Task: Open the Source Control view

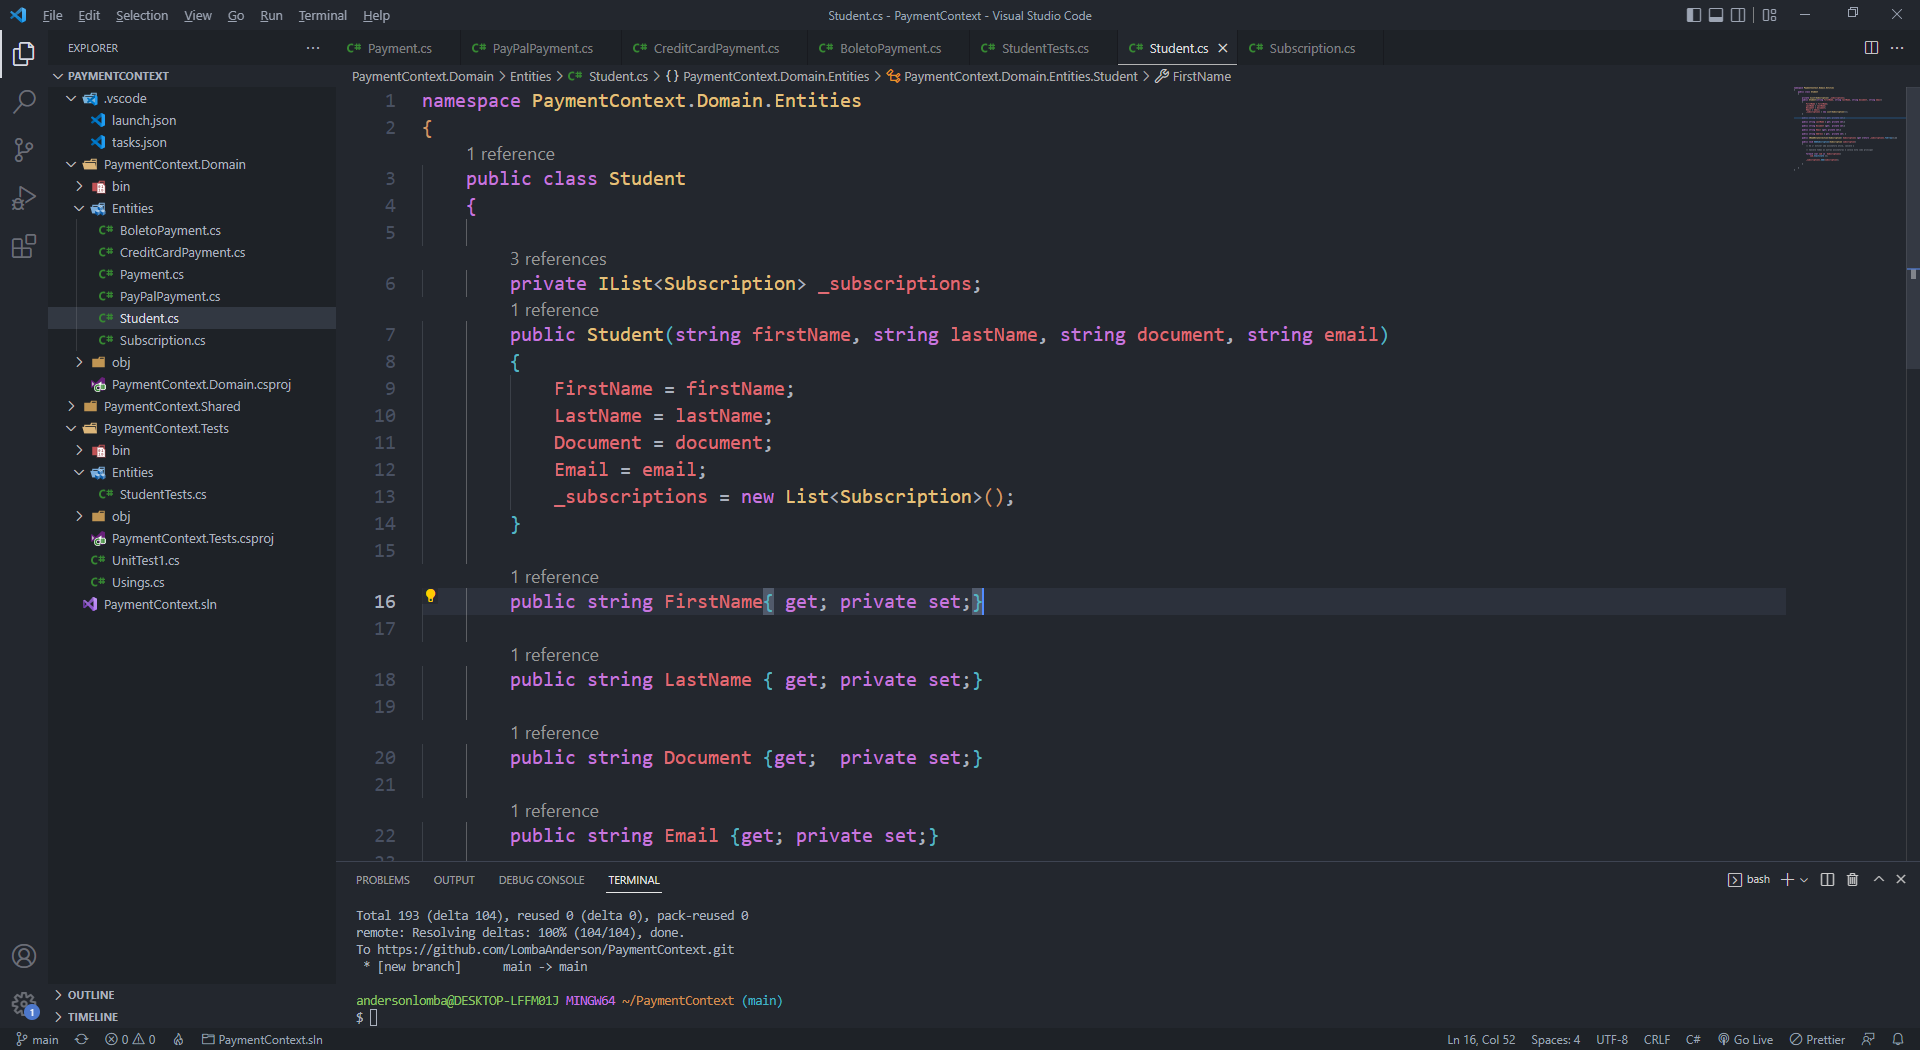Action: coord(24,149)
